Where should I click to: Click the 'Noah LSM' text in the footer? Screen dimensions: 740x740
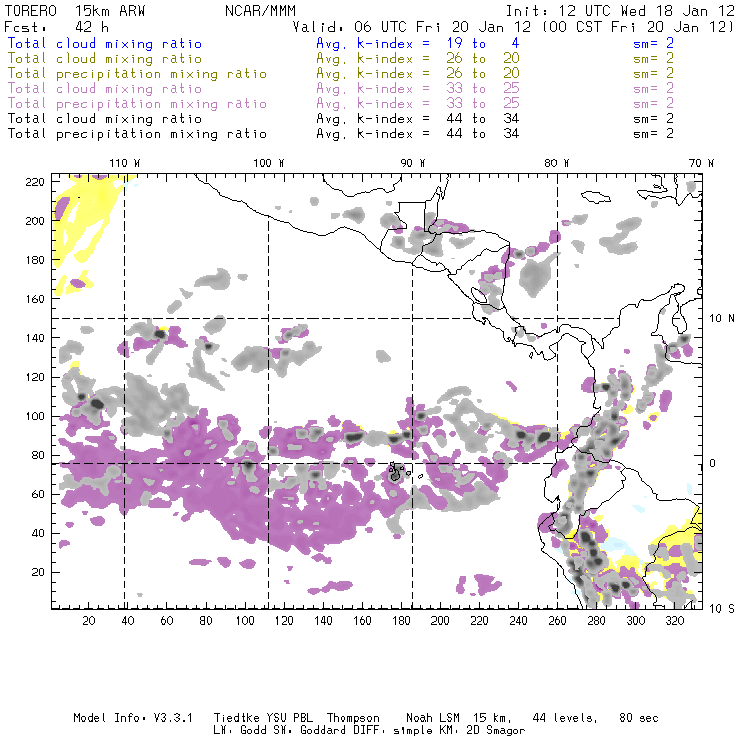coord(433,718)
